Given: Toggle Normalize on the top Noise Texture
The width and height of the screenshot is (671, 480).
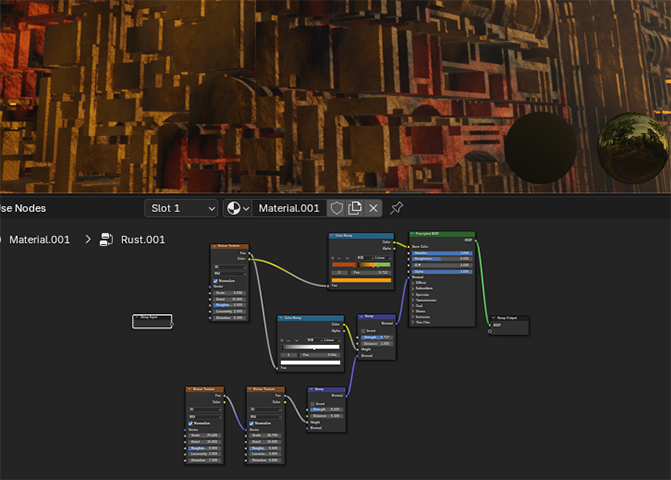Looking at the screenshot, I should point(215,281).
